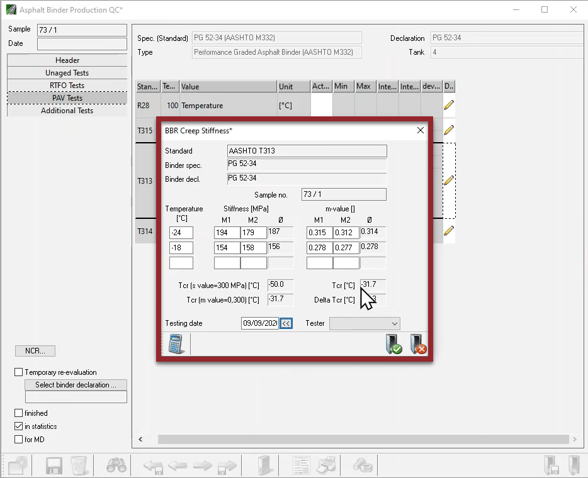Confirm dialog with green check door icon
This screenshot has height=478, width=588.
(x=393, y=344)
